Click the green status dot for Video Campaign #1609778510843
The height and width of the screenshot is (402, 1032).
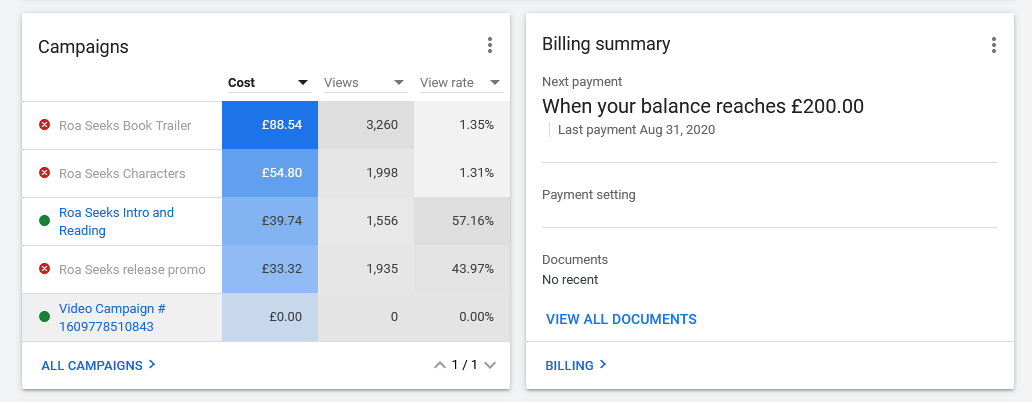44,317
